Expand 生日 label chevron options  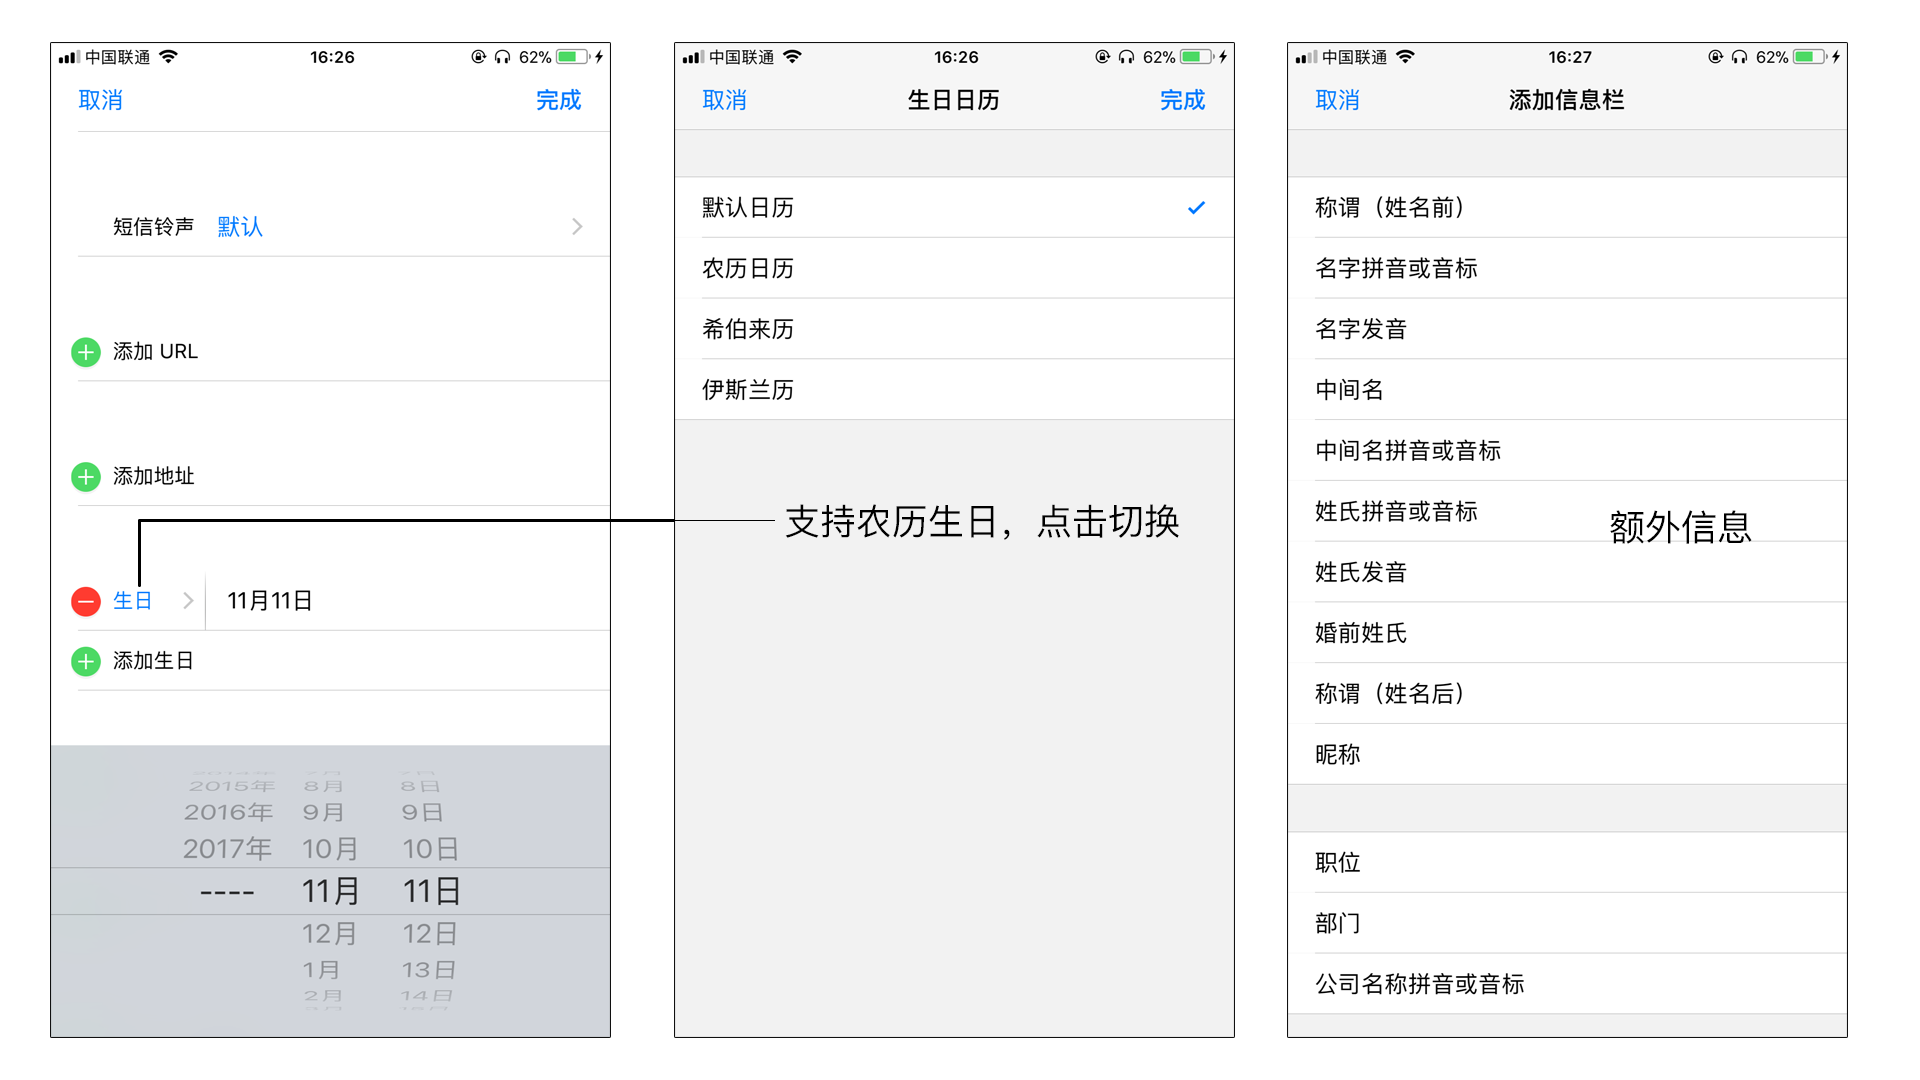pos(188,601)
